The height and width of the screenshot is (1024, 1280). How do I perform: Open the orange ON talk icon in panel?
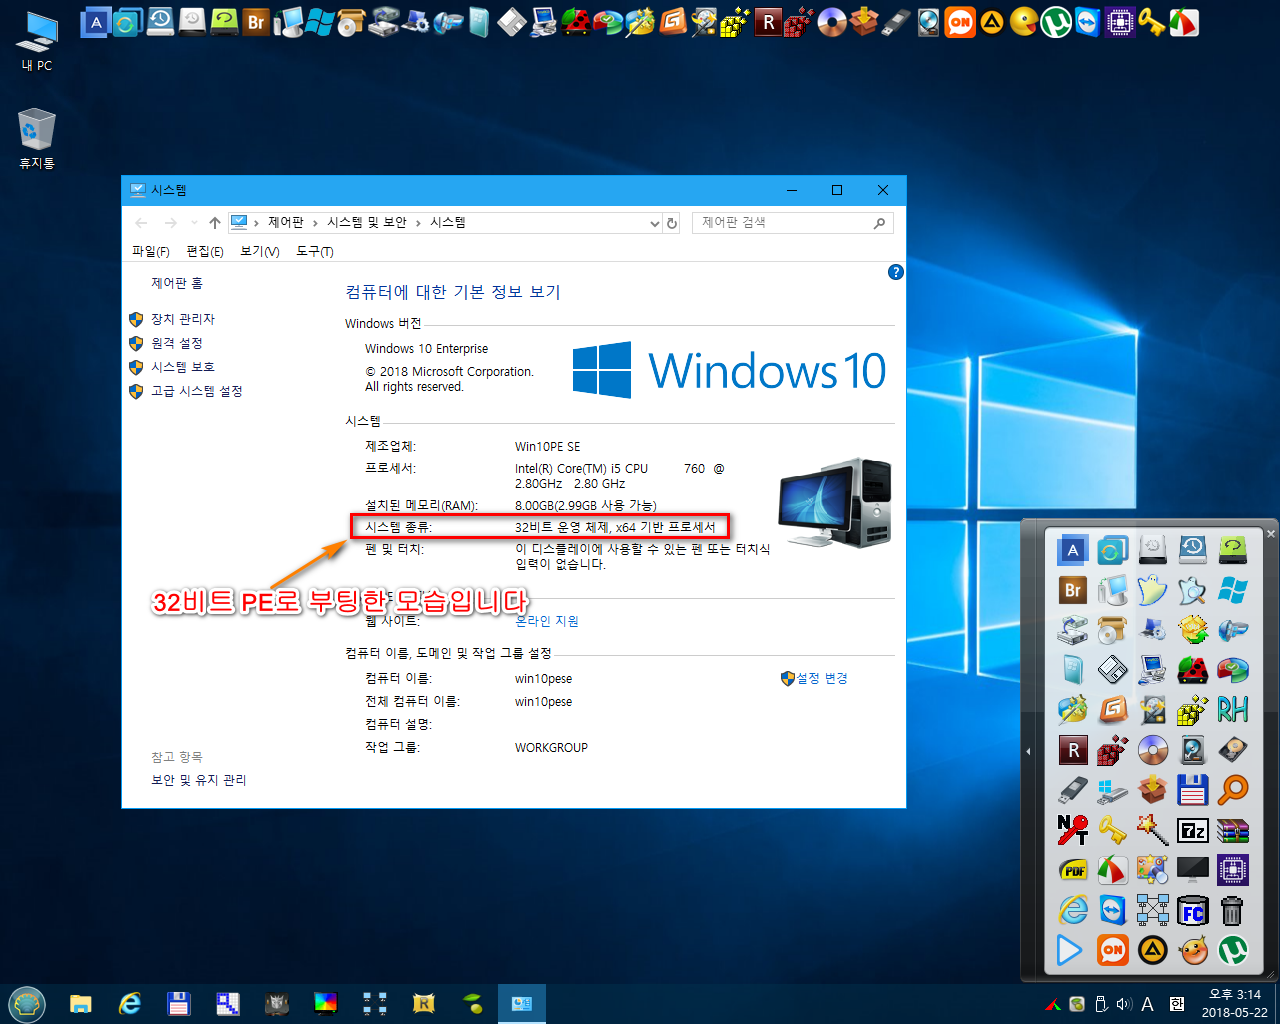(x=1112, y=950)
